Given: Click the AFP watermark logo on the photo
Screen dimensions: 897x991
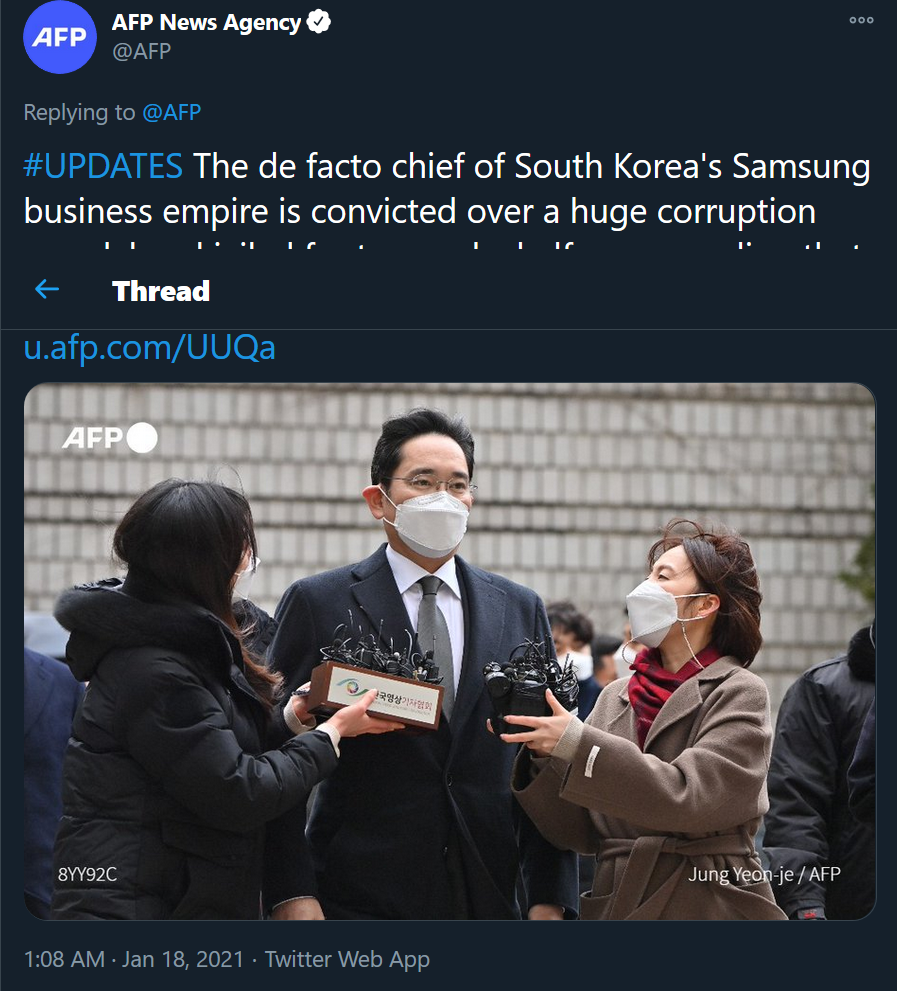Looking at the screenshot, I should point(110,437).
